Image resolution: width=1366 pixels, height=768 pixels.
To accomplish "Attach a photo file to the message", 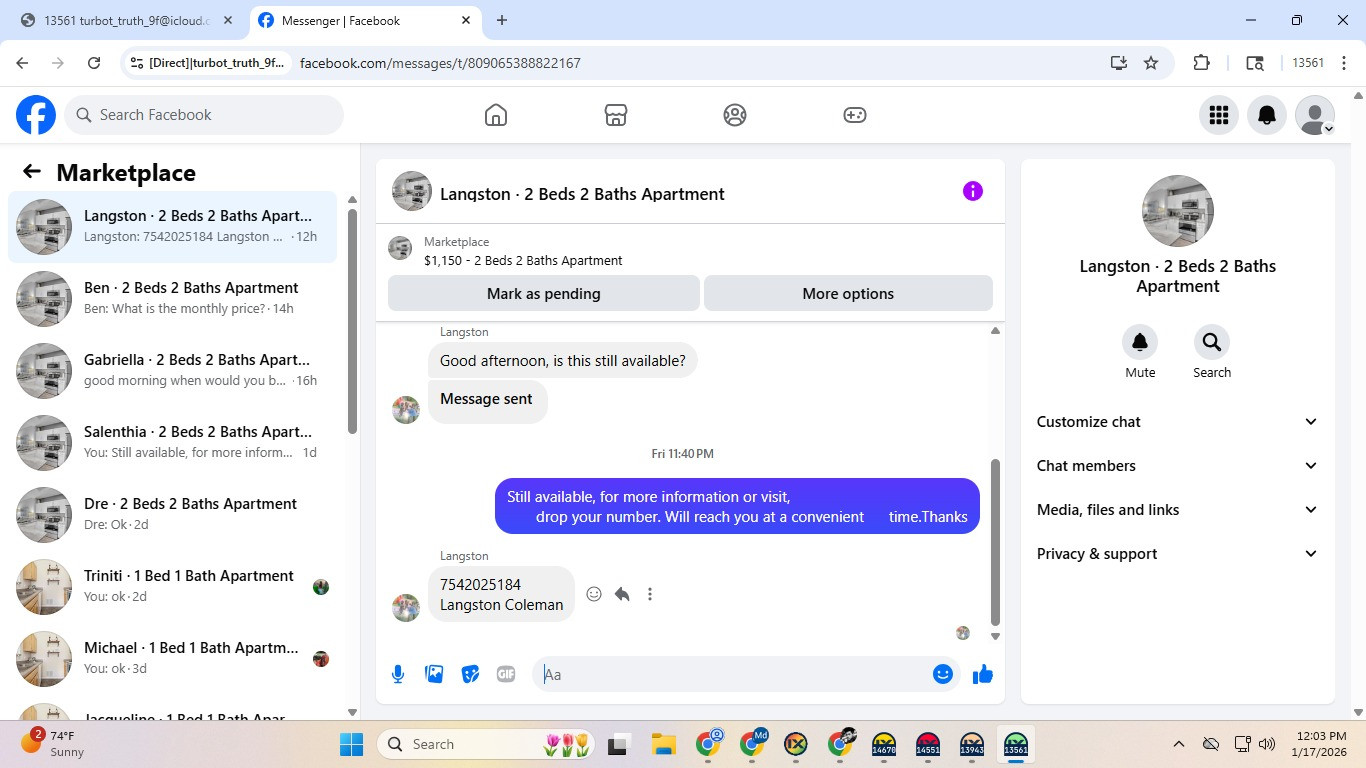I will pos(434,674).
